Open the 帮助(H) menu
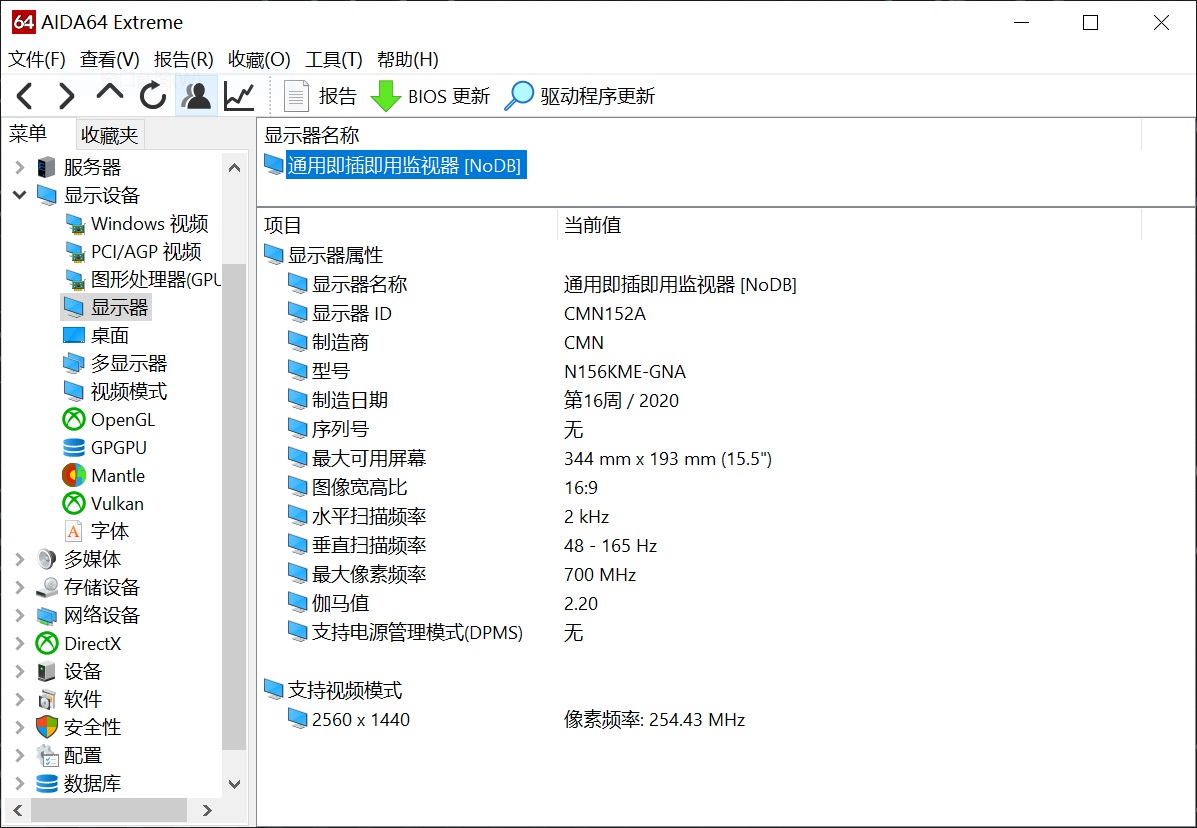1197x828 pixels. coord(408,60)
